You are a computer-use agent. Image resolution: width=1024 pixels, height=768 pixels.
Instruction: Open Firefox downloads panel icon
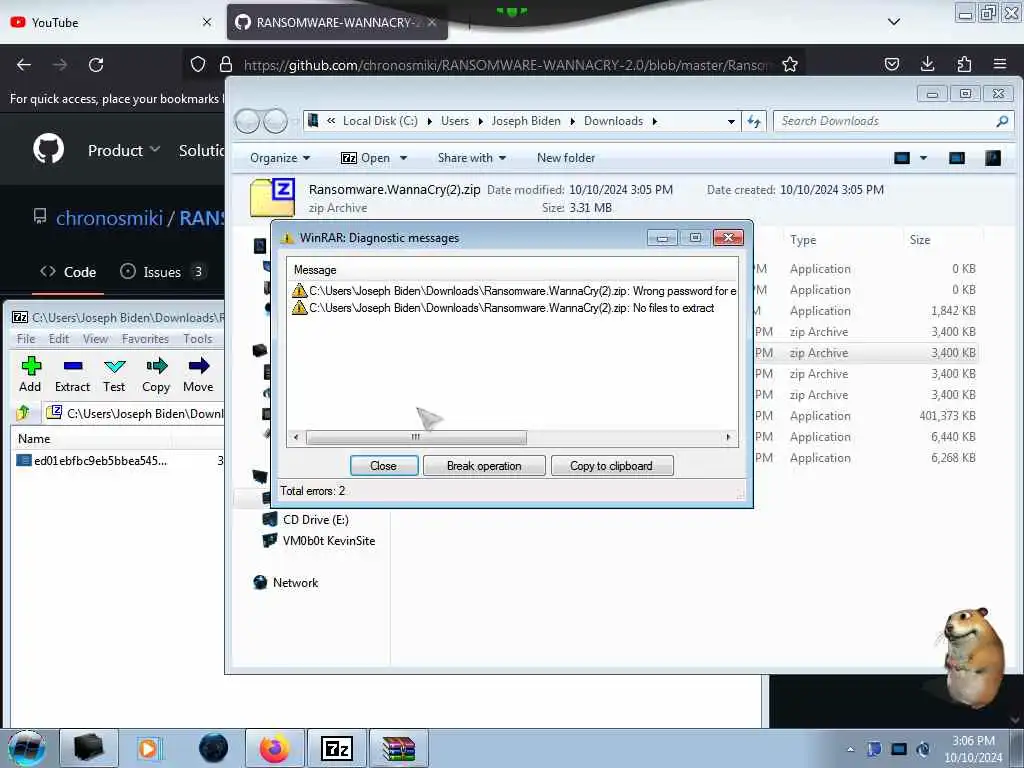(927, 64)
